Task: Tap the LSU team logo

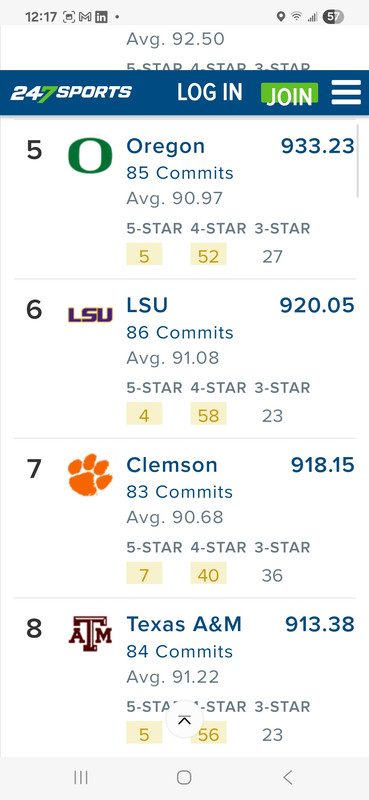Action: click(x=90, y=315)
